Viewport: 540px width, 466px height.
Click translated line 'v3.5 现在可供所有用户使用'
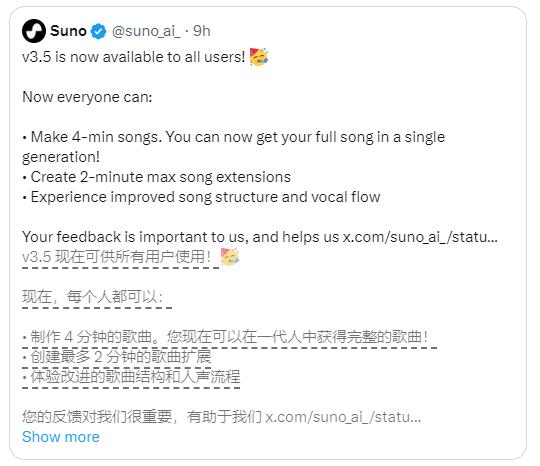116,257
